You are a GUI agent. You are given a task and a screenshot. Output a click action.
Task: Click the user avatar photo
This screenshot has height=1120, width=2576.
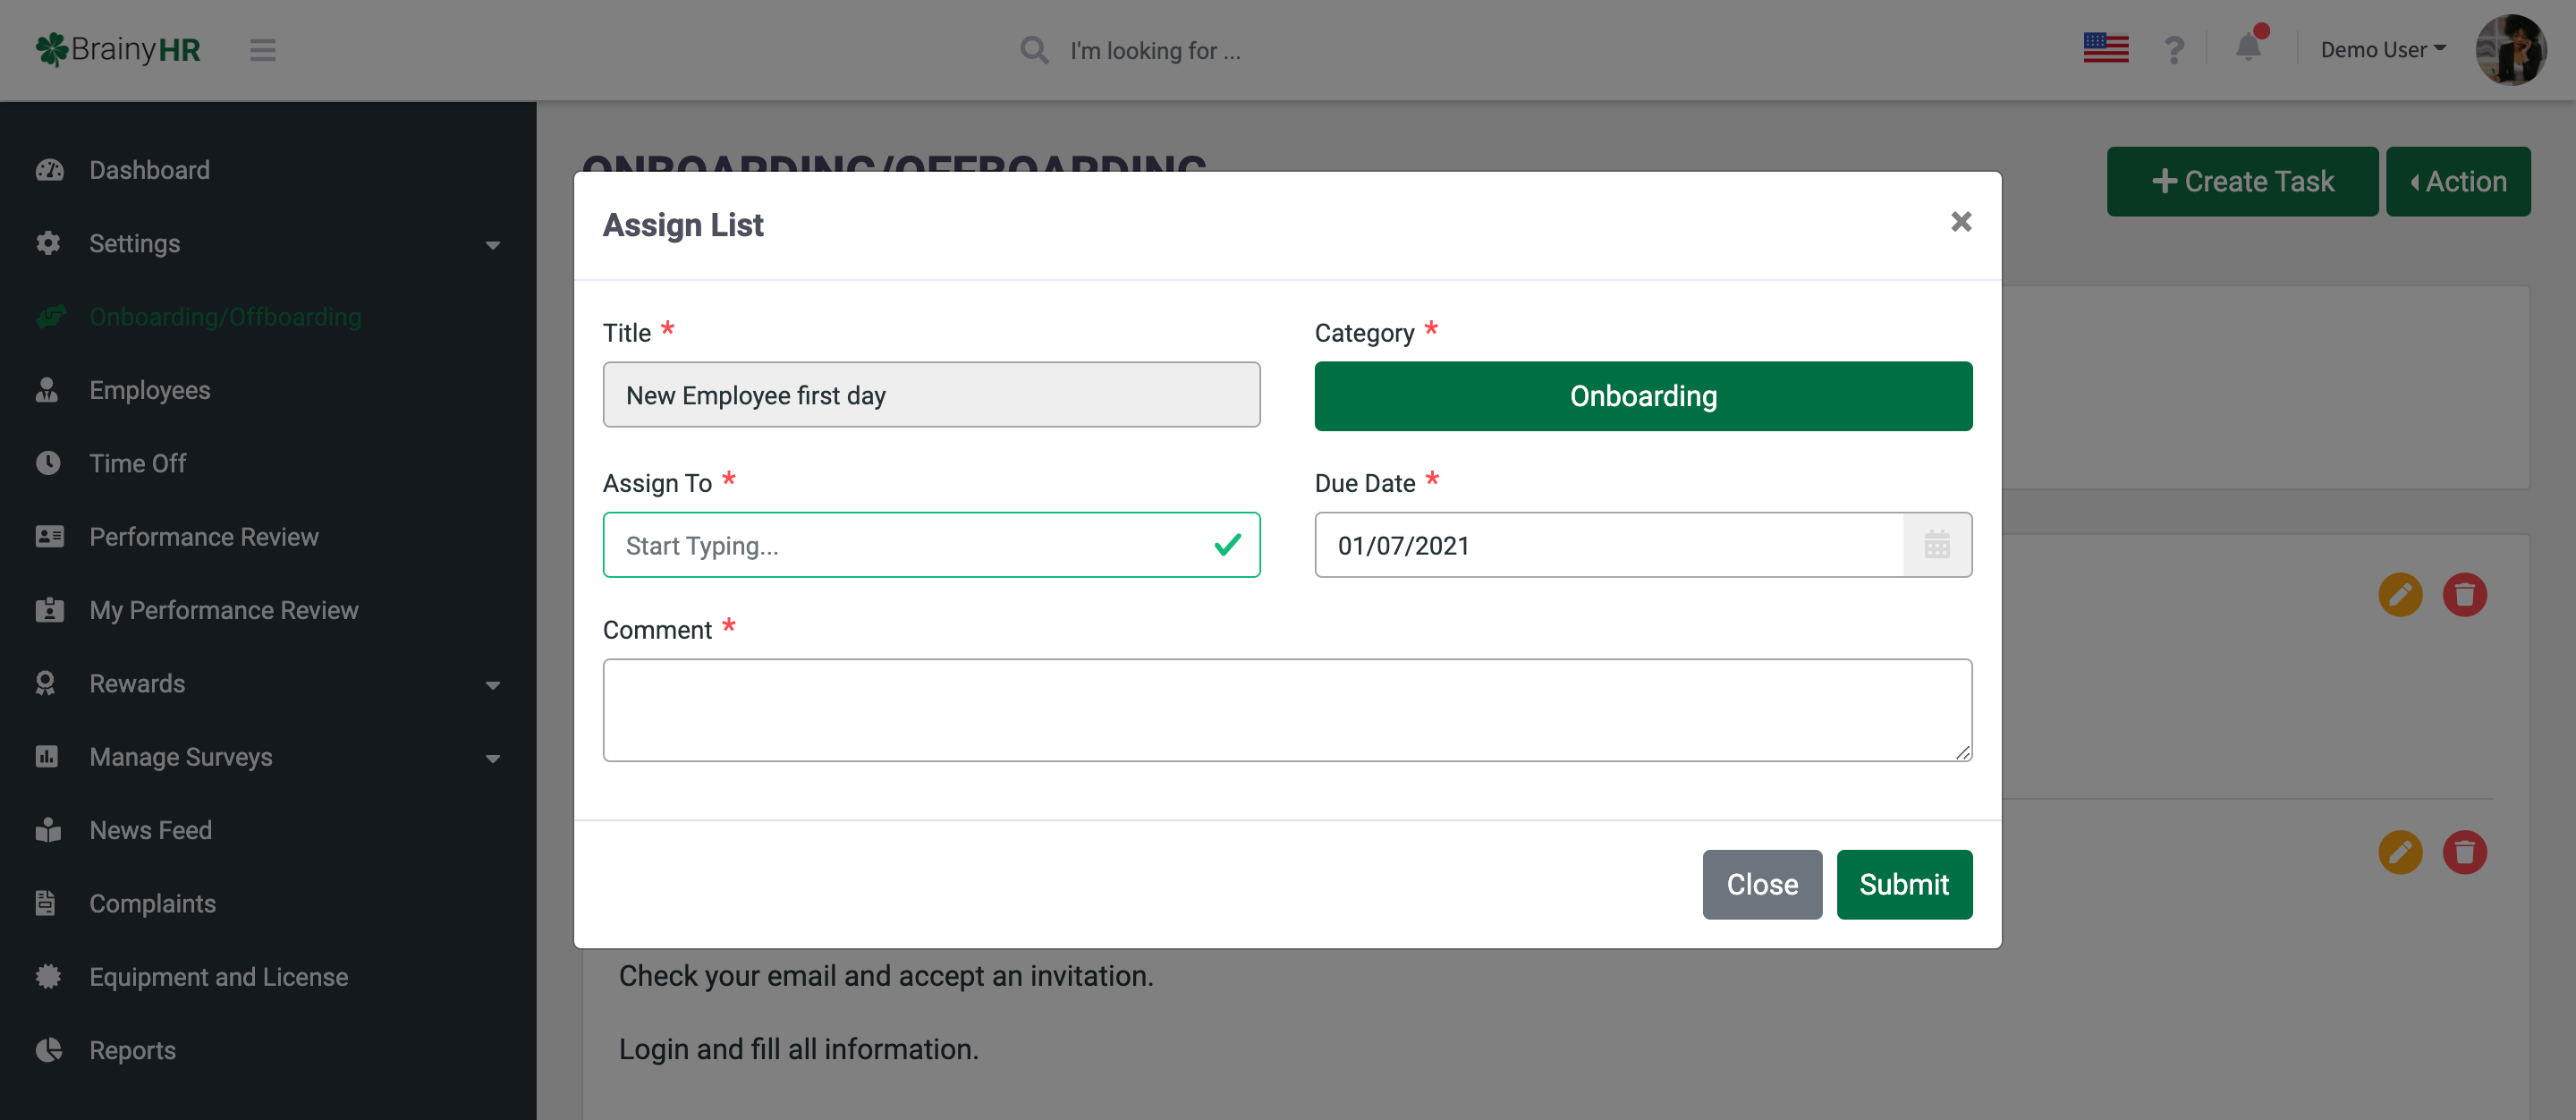(x=2510, y=50)
